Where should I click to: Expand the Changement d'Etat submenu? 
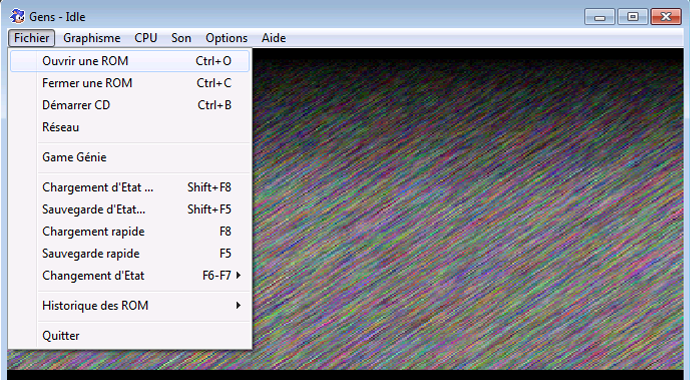click(130, 276)
